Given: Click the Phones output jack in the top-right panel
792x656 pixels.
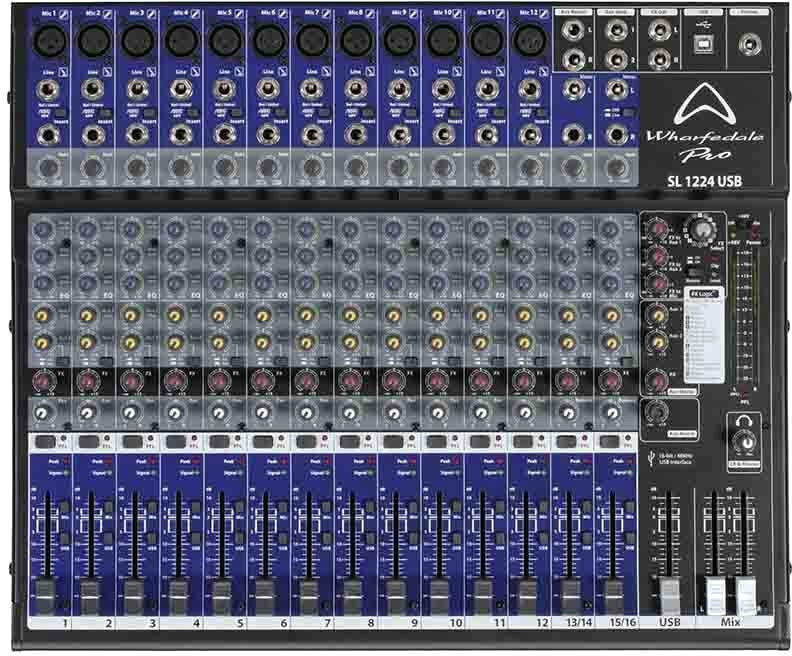Looking at the screenshot, I should point(750,44).
